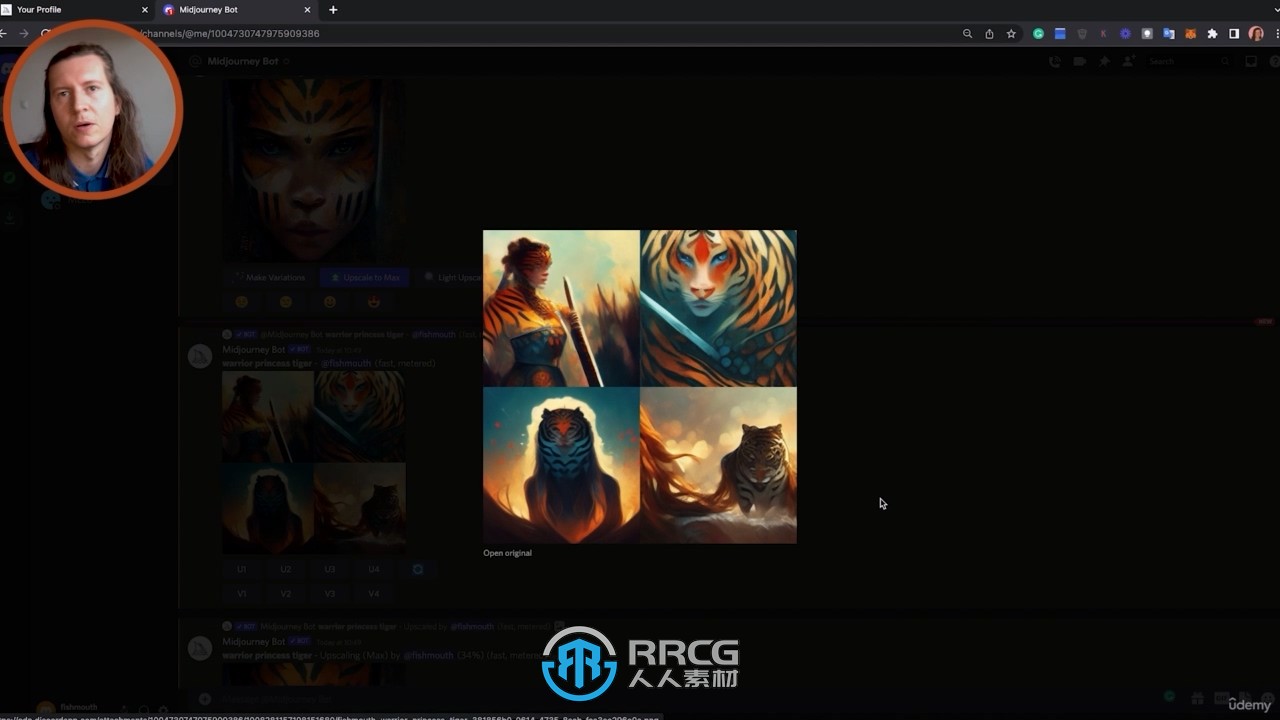Viewport: 1280px width, 720px height.
Task: Click the red K extension icon
Action: [x=1103, y=33]
